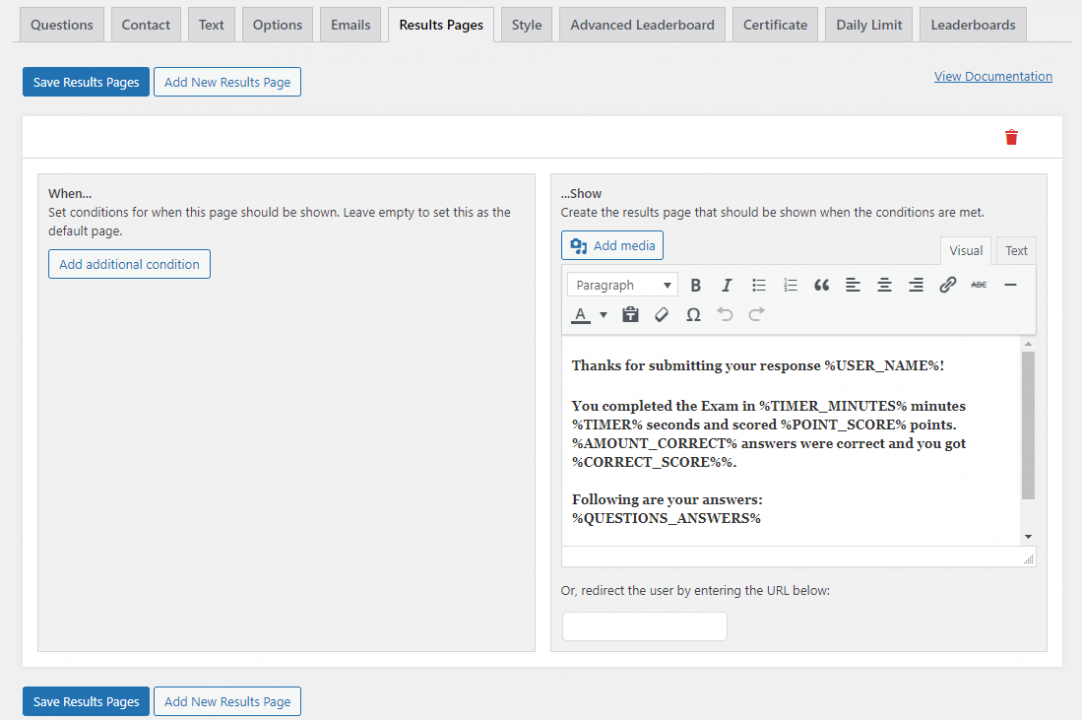Insert a numbered list
Image resolution: width=1082 pixels, height=720 pixels.
[x=790, y=284]
